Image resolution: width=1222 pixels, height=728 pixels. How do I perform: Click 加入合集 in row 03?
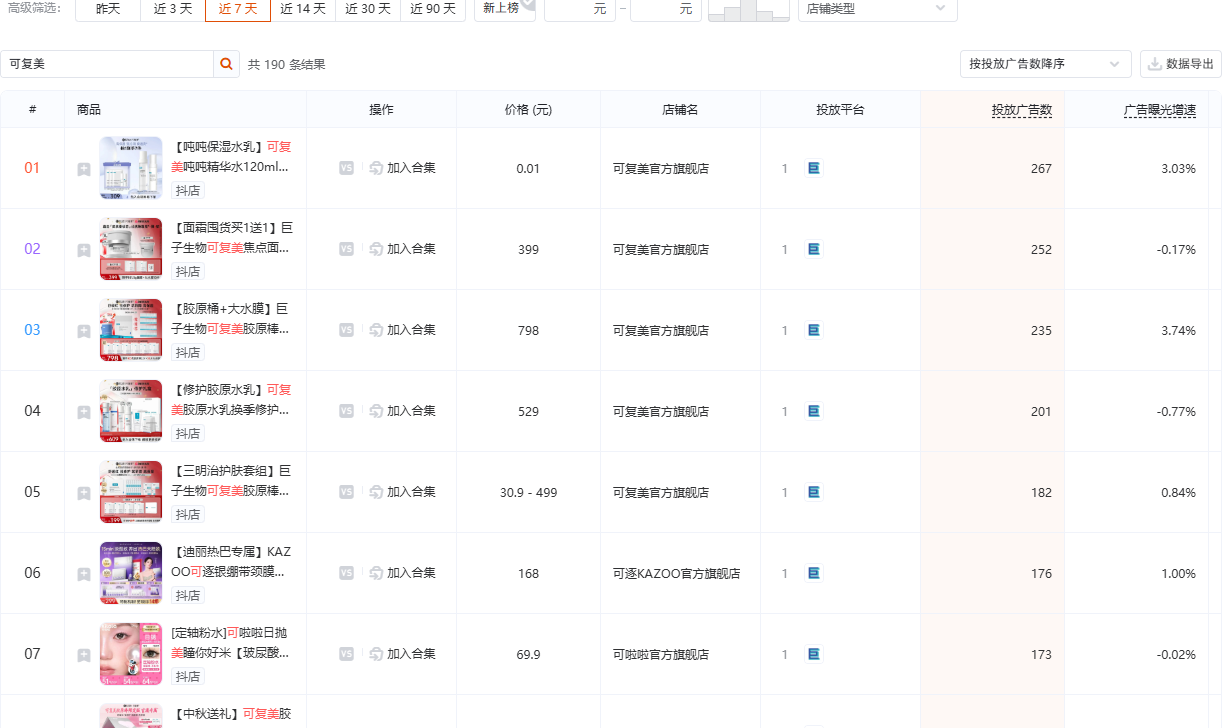click(402, 330)
